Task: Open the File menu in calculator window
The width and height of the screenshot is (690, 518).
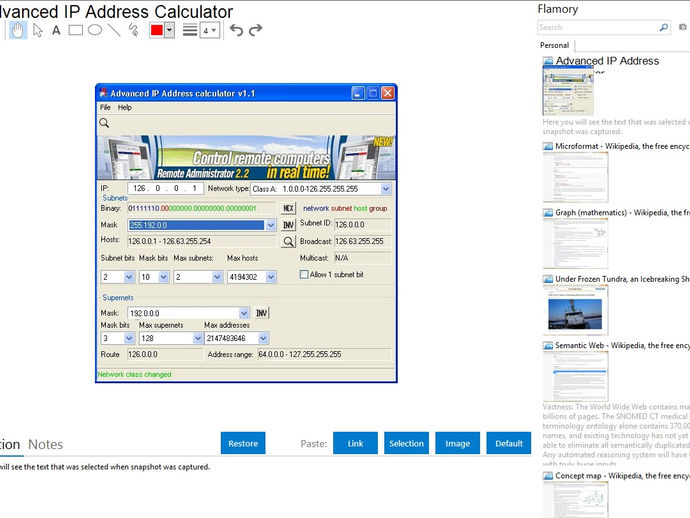Action: [x=105, y=107]
